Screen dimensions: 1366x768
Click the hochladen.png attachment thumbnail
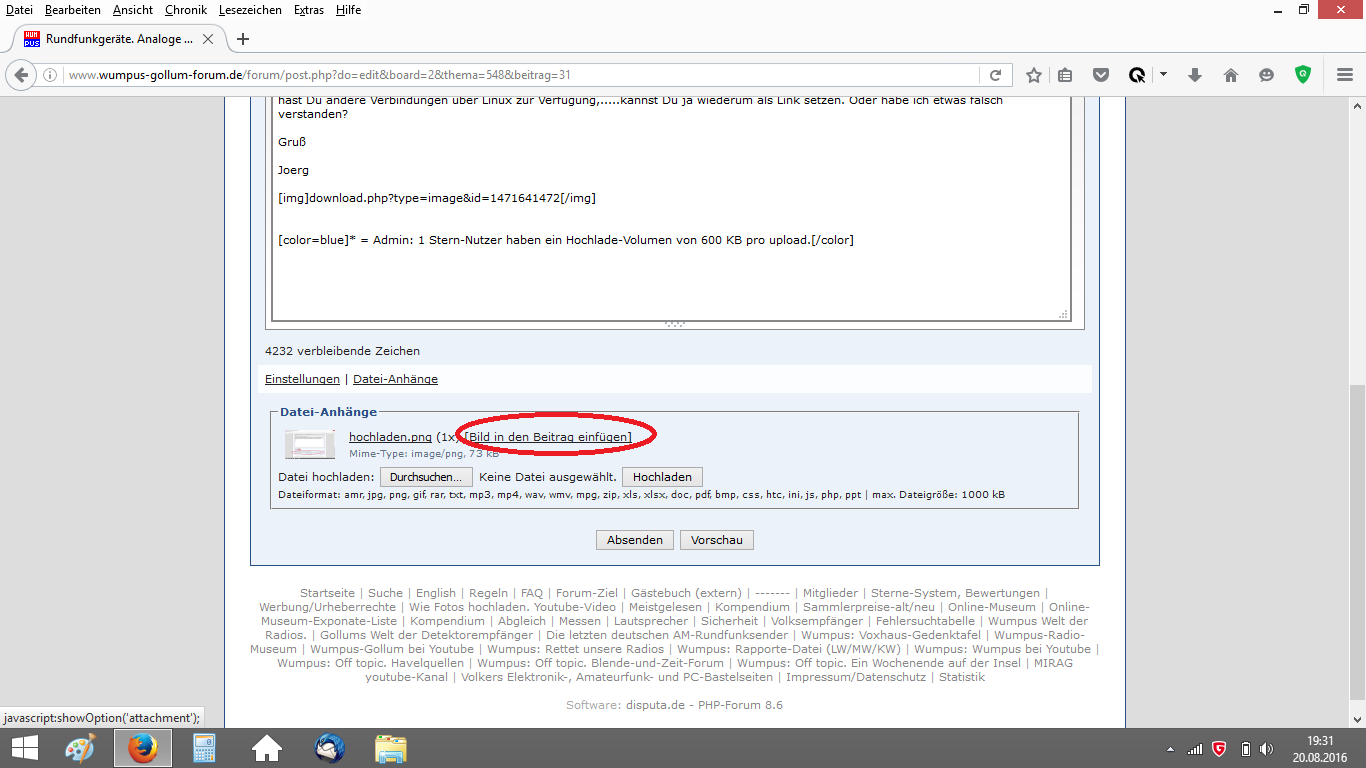[310, 444]
